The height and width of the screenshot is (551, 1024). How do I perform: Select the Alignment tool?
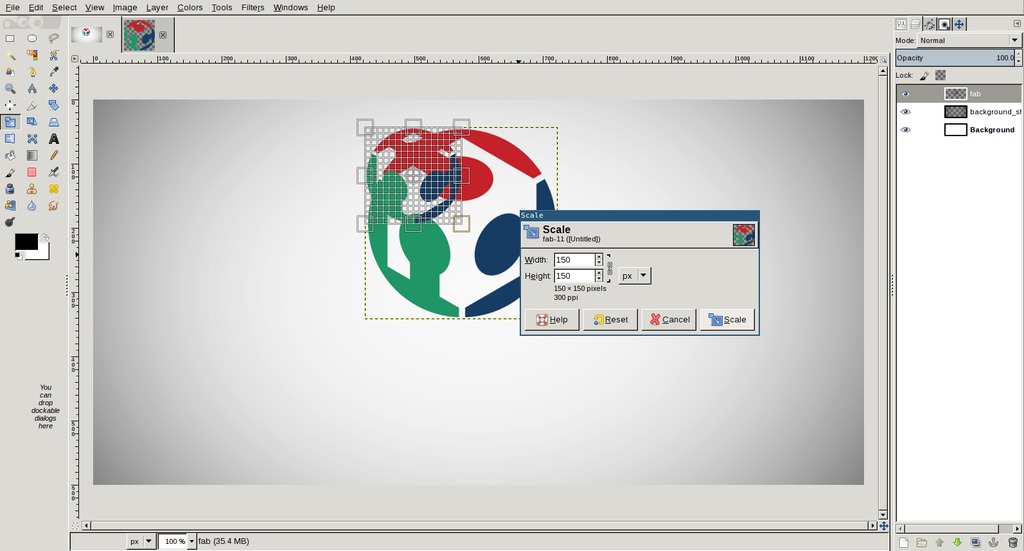(x=10, y=105)
